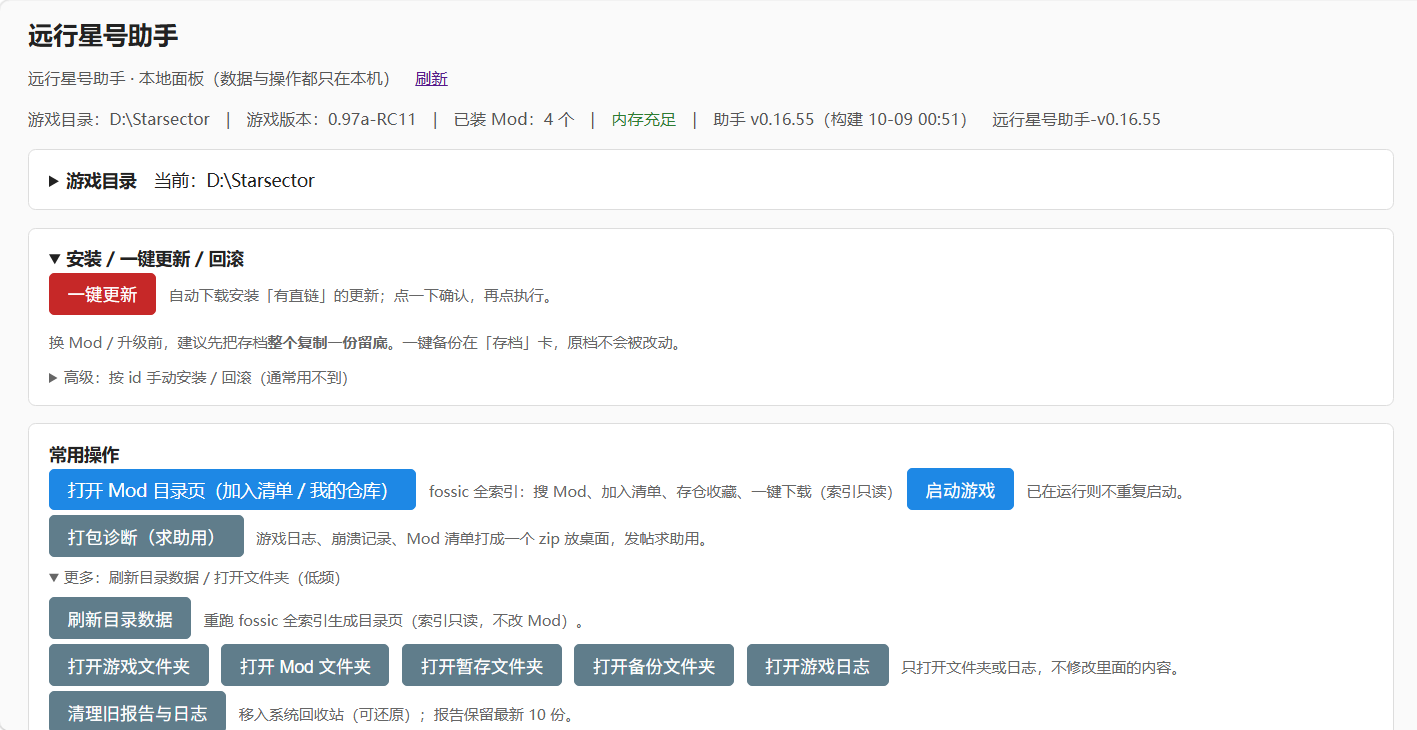Click the 游戏版本：0.97a-RC11 status text
The height and width of the screenshot is (730, 1417).
point(331,120)
